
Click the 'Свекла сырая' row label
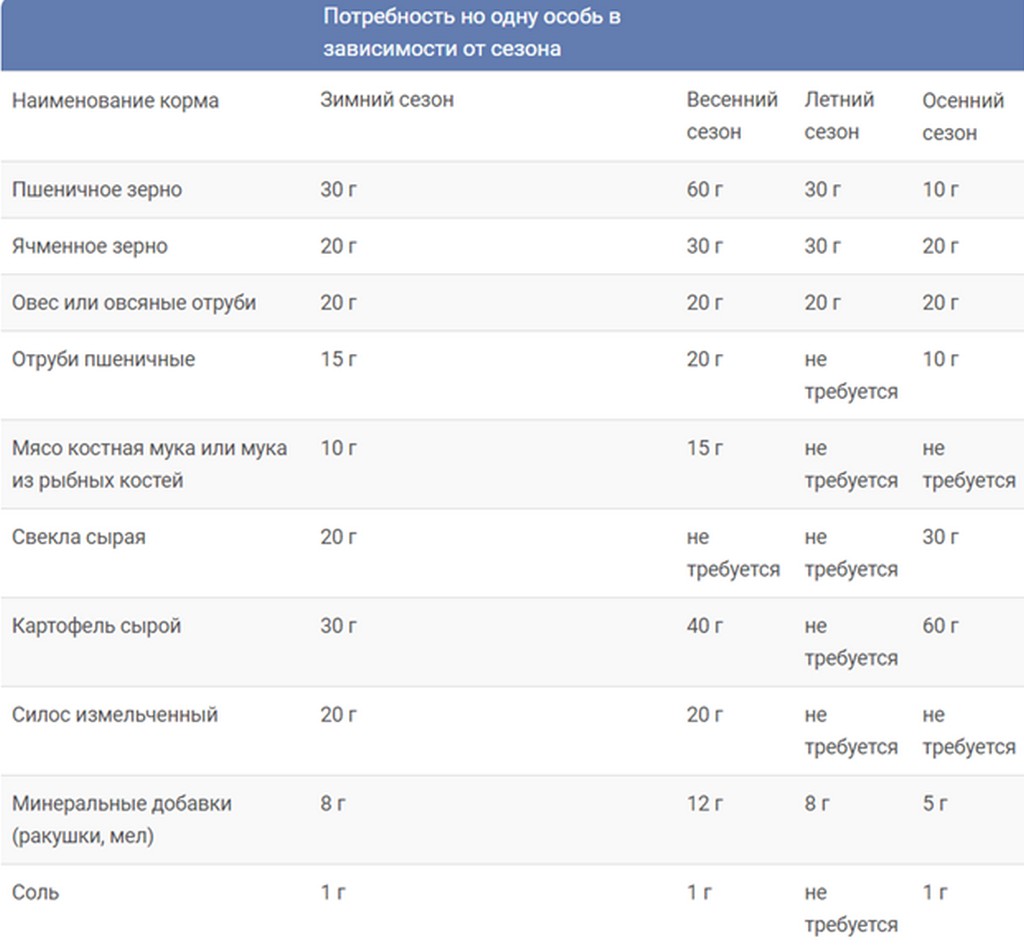(79, 537)
